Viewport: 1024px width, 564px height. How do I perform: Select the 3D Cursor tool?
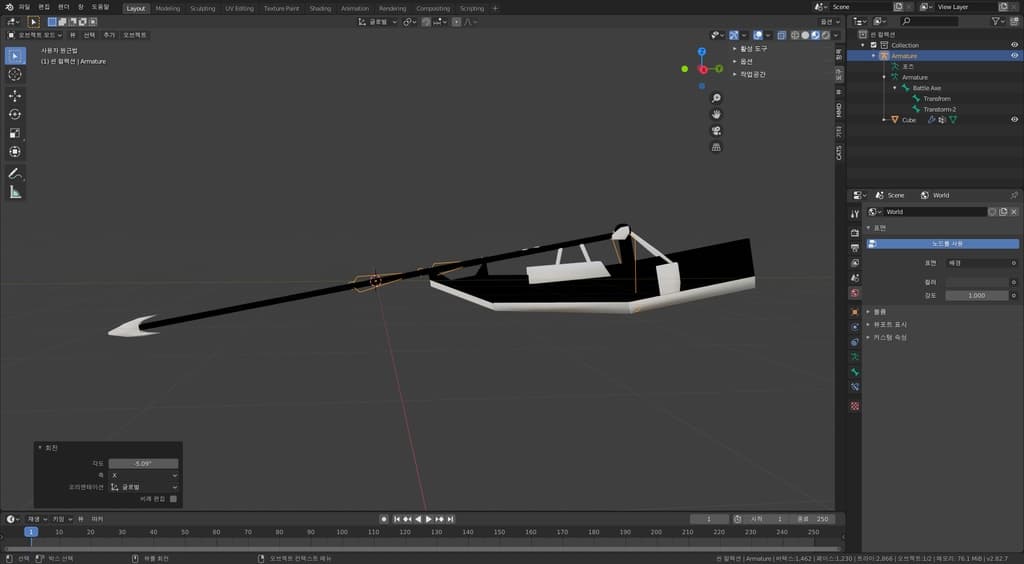click(x=15, y=74)
